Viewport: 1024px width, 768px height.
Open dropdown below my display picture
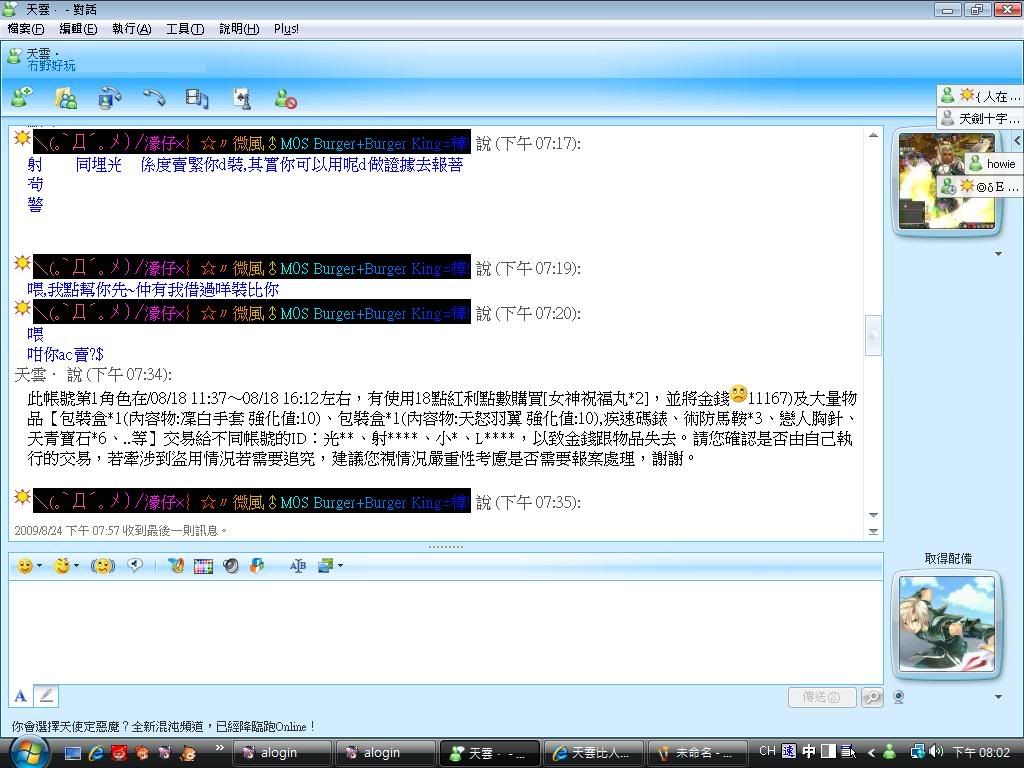tap(997, 697)
